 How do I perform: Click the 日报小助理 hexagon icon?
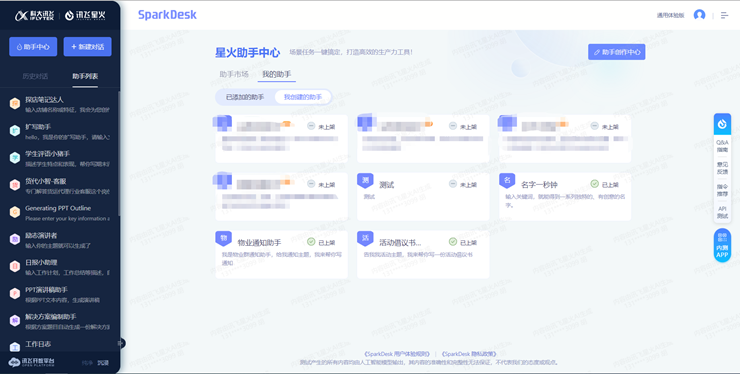[x=15, y=266]
